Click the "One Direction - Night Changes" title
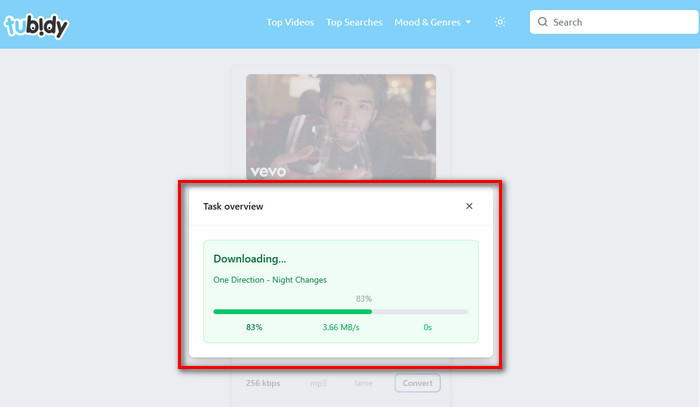The height and width of the screenshot is (407, 700). click(x=270, y=280)
